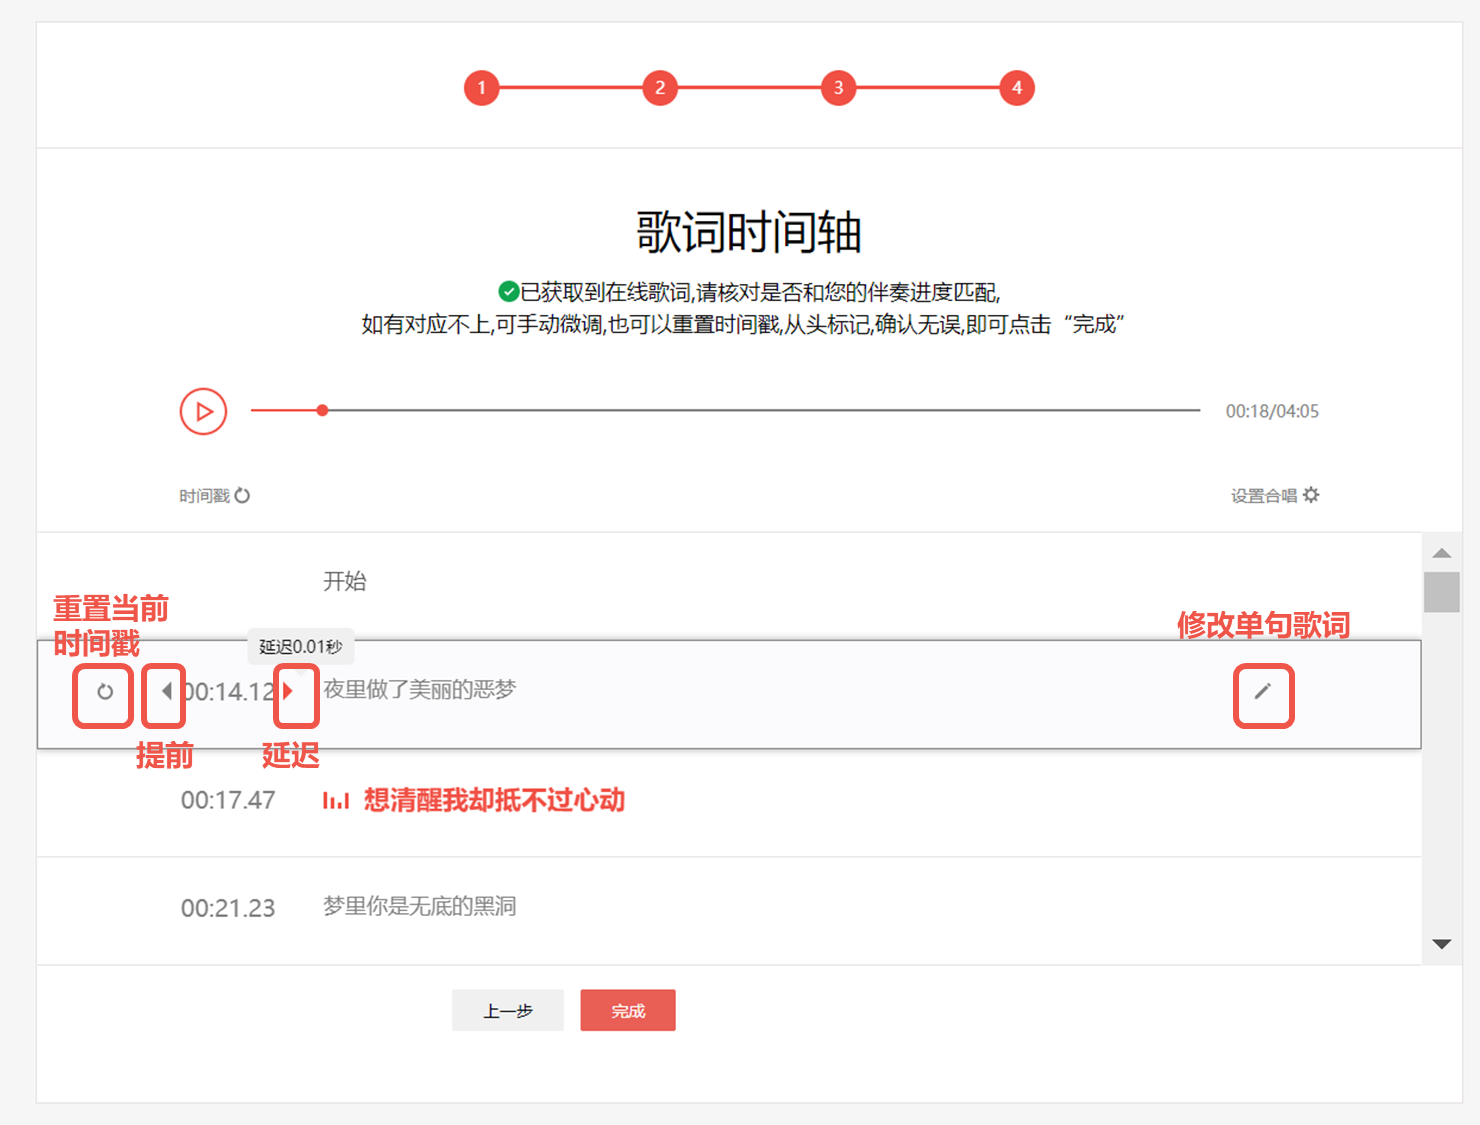Click the timestamp 00:17.47
1480x1125 pixels.
pyautogui.click(x=228, y=800)
